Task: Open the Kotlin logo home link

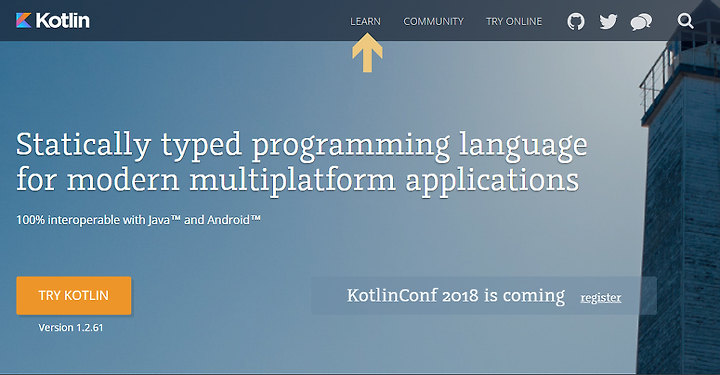Action: pyautogui.click(x=53, y=21)
